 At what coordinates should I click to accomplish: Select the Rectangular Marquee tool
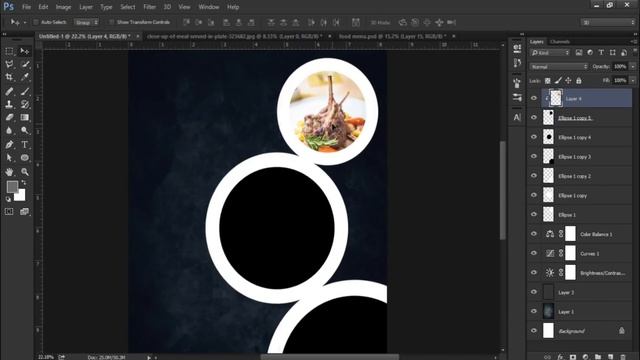coord(9,51)
